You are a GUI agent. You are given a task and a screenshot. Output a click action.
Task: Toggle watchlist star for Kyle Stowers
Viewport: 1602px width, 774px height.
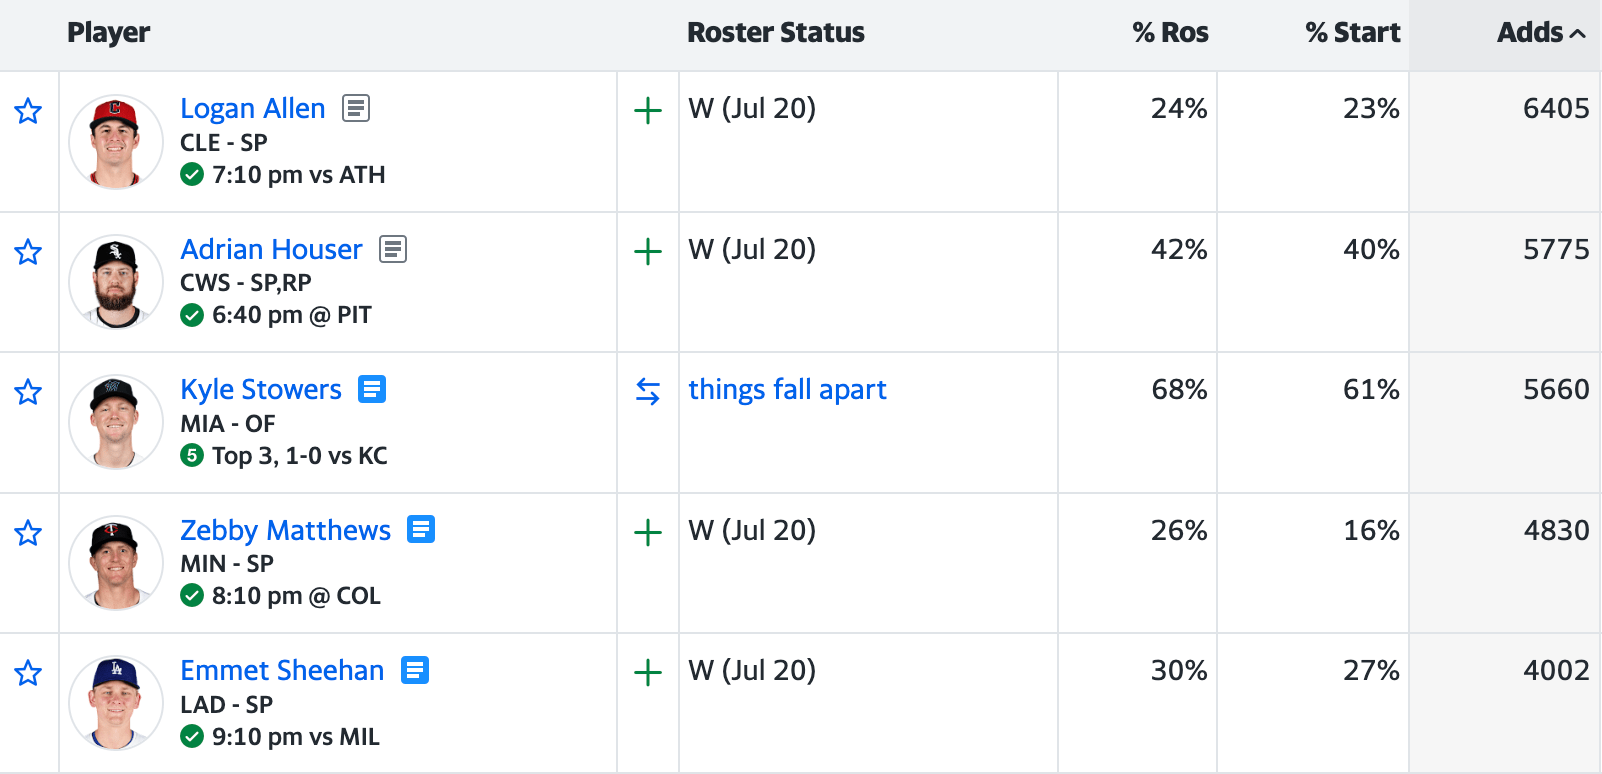pyautogui.click(x=28, y=392)
